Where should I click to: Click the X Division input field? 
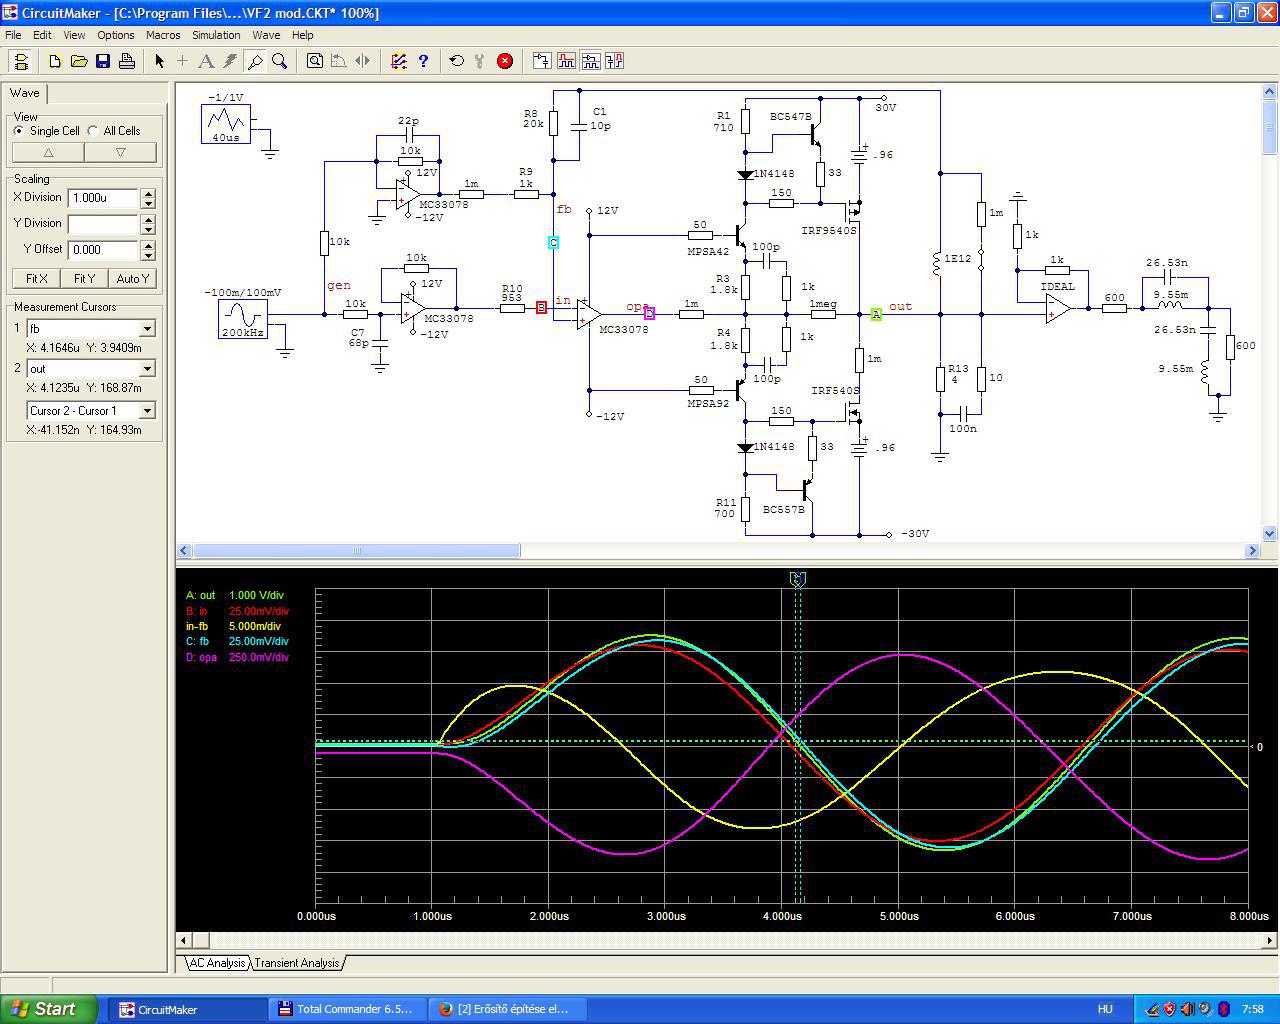[103, 198]
